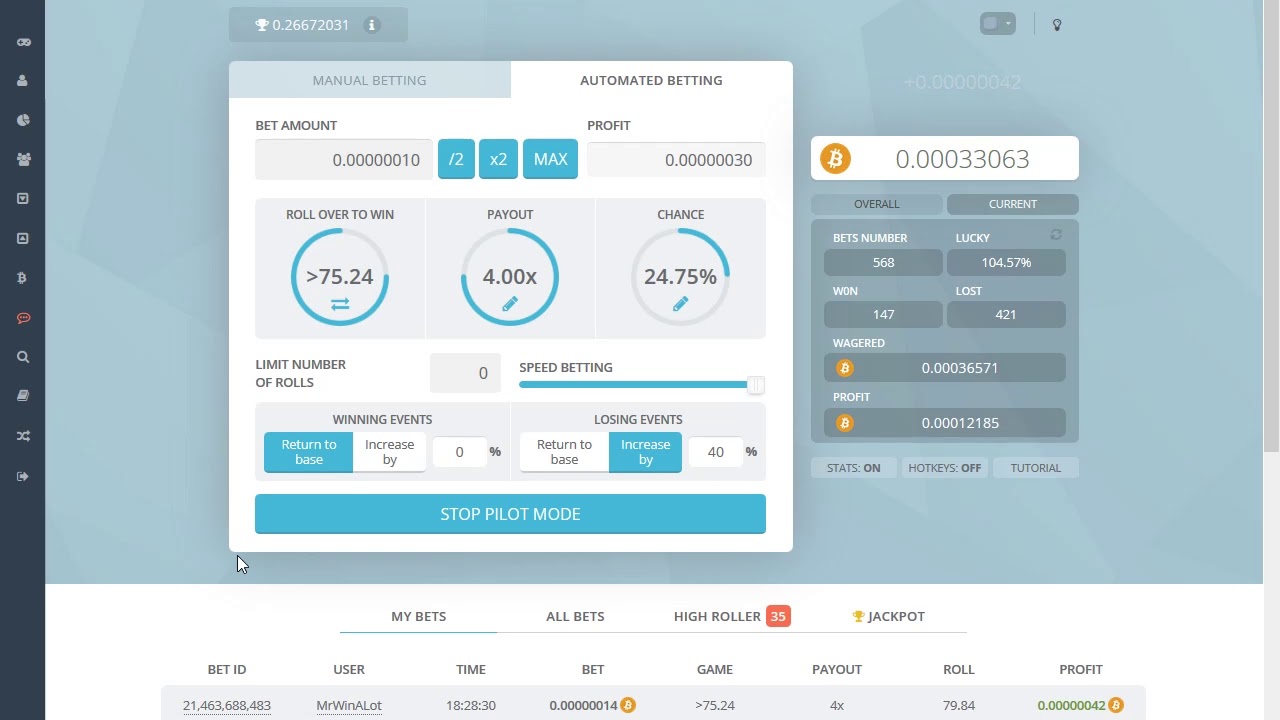Open the single-user profile icon in sidebar
This screenshot has height=720, width=1280.
(23, 81)
